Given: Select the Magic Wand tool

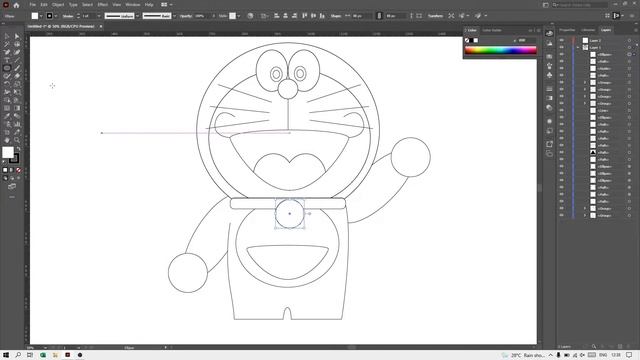Looking at the screenshot, I should click(7, 44).
